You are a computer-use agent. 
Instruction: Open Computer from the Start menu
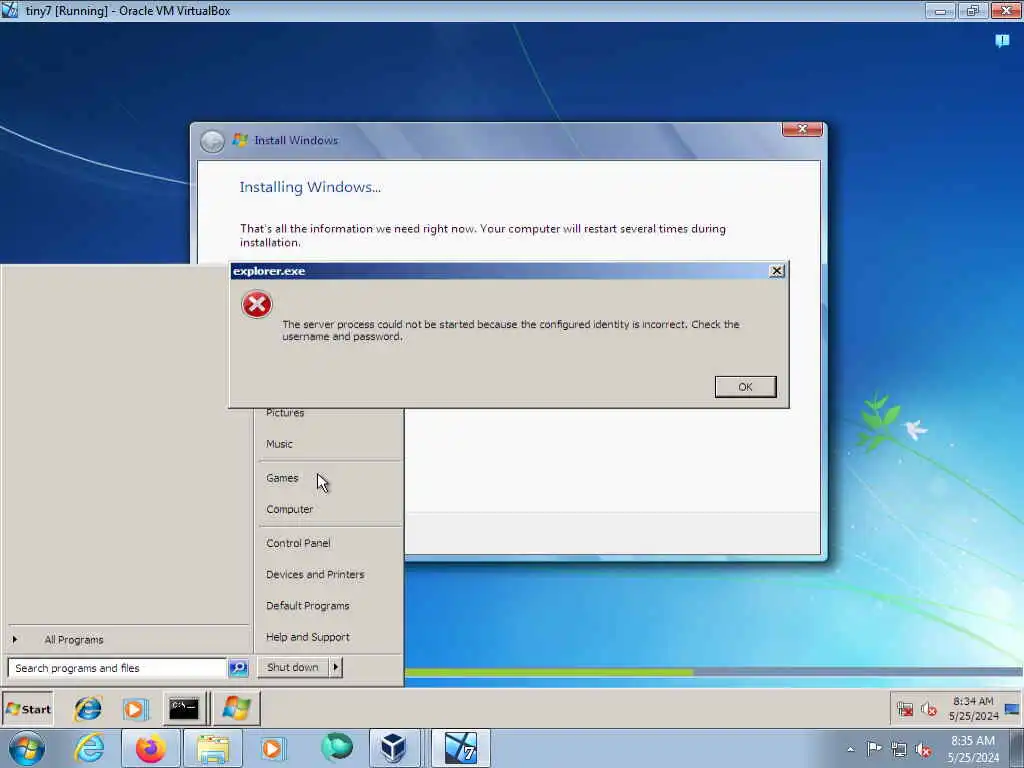(x=289, y=509)
